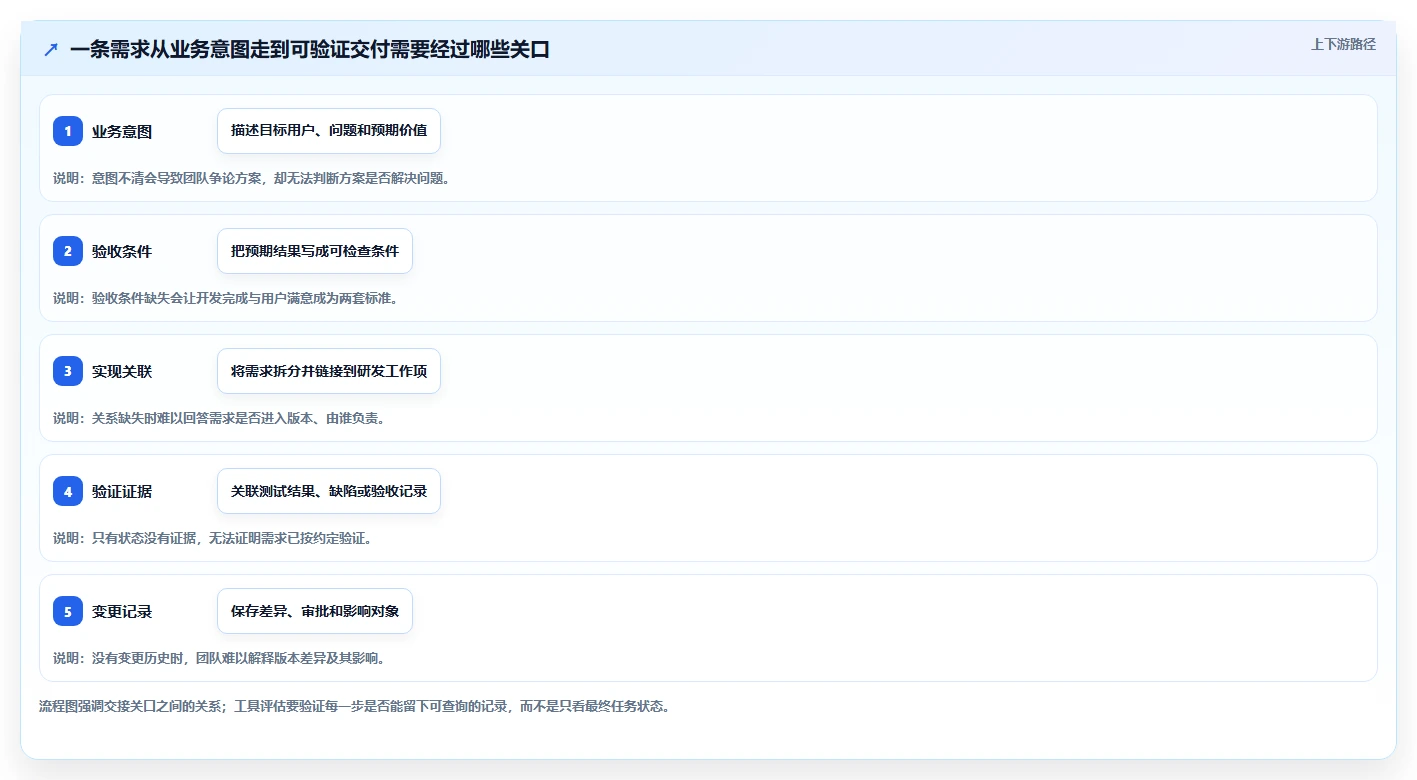Click the 把预期结果写成可检查条件 box
Screen dimensions: 1417x780
point(315,251)
